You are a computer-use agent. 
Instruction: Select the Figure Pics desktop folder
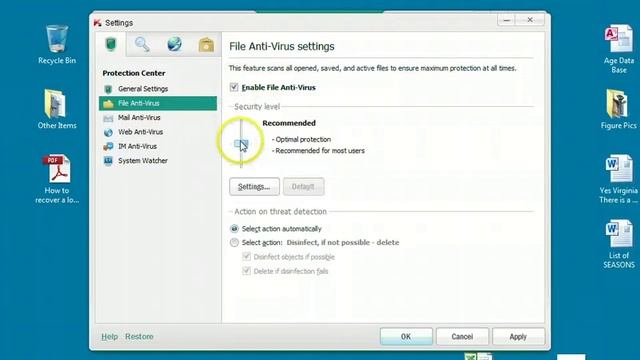point(618,109)
